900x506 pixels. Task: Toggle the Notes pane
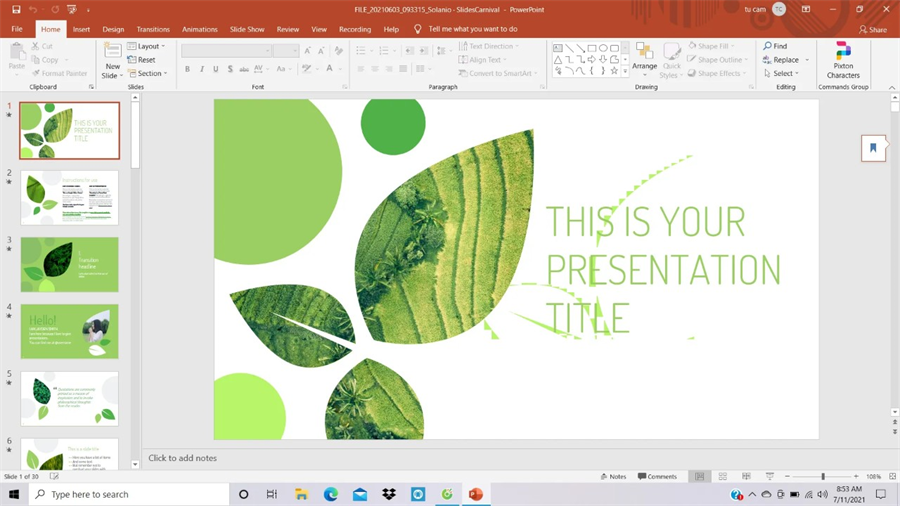point(612,477)
